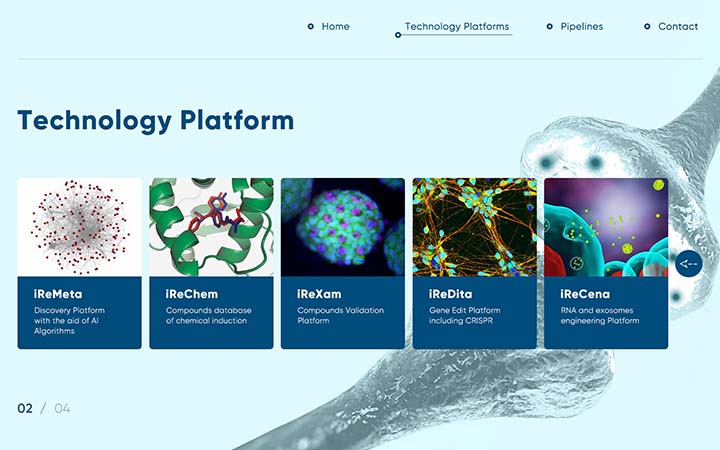Screen dimensions: 720x450
Task: Open the Home navigation link
Action: click(x=335, y=27)
